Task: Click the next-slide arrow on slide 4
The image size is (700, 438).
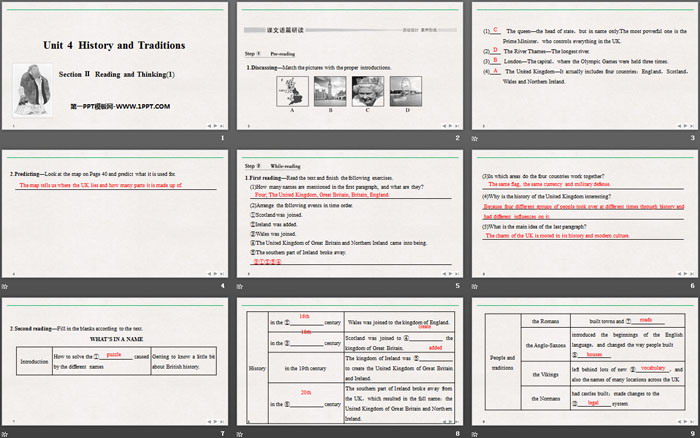Action: coord(215,274)
